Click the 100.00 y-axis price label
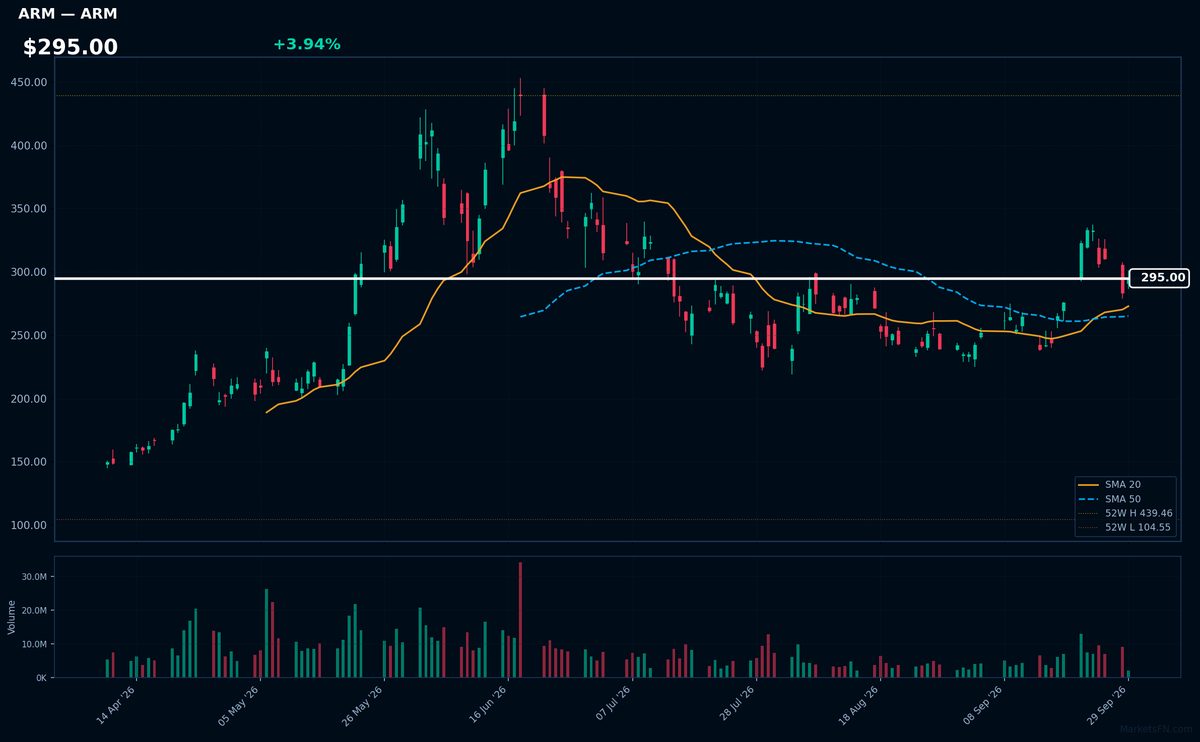 coord(29,525)
